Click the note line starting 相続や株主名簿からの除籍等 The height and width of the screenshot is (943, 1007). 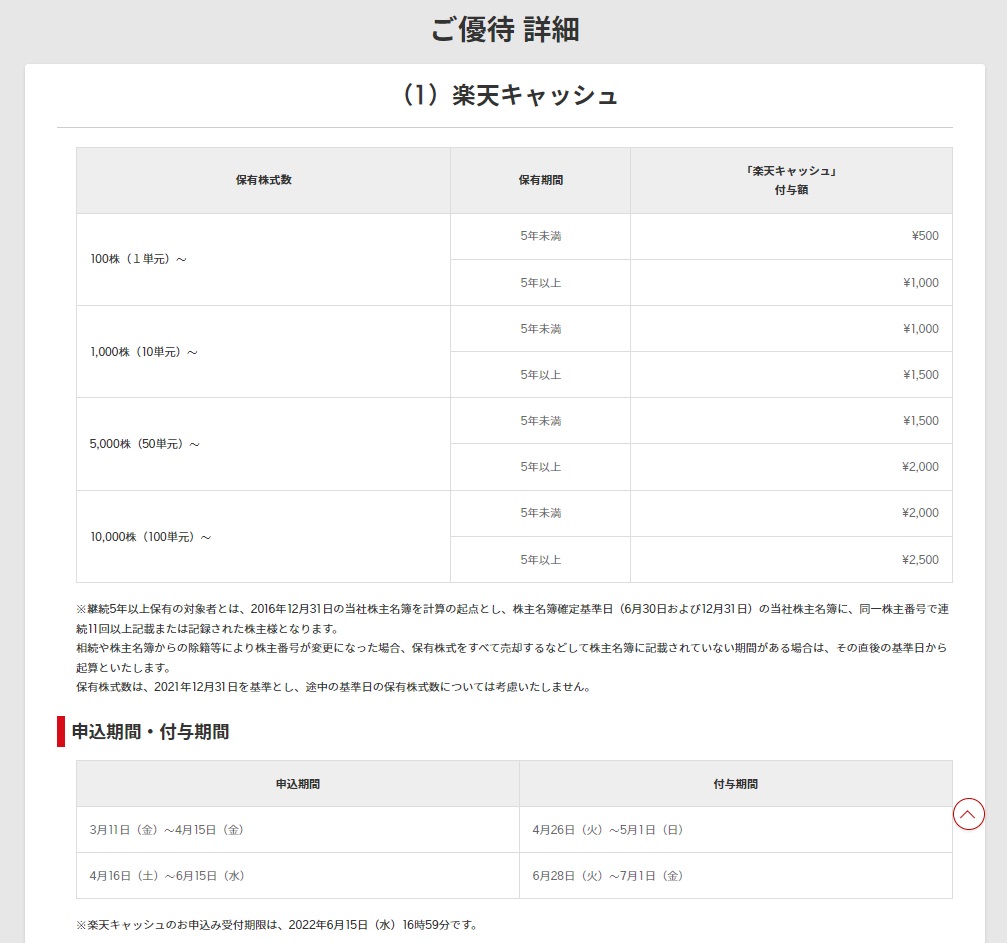[x=512, y=658]
